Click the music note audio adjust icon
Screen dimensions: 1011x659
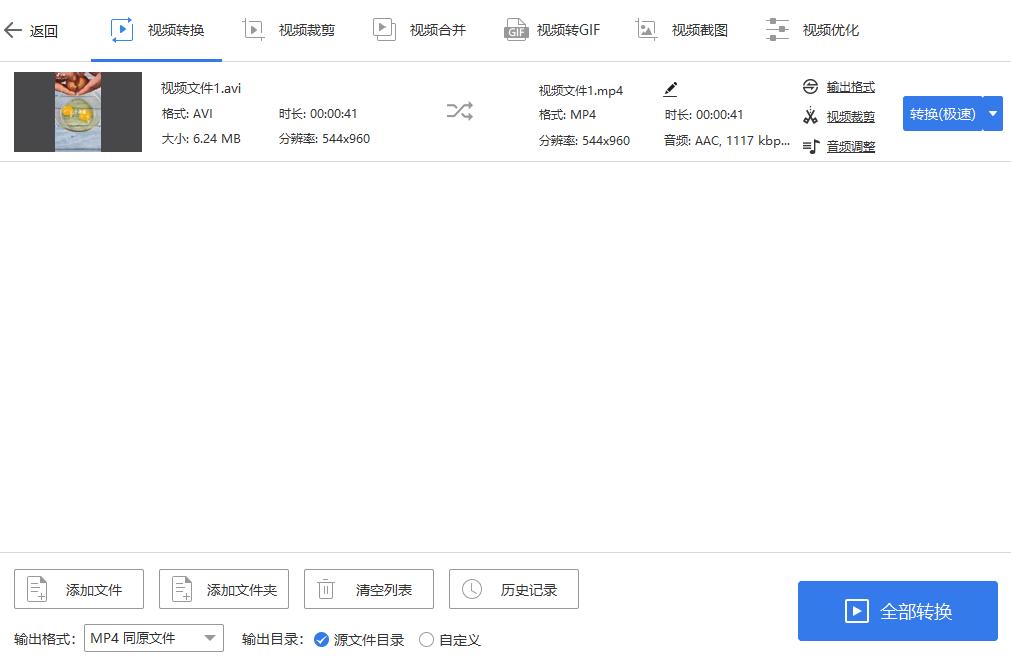click(810, 147)
